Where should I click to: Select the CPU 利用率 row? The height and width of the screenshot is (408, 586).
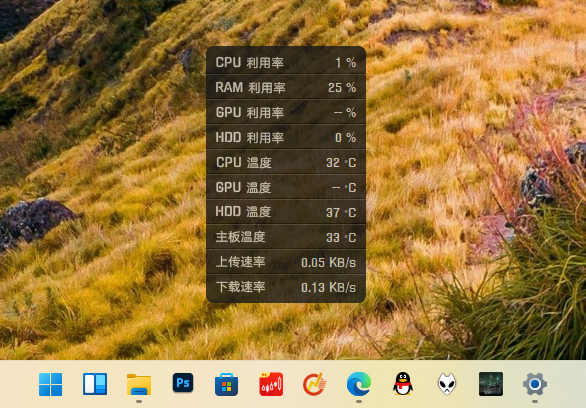[x=286, y=62]
